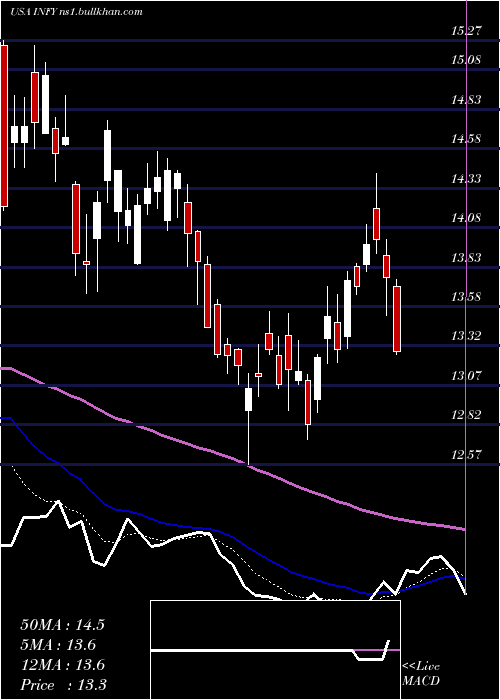Click the '5MA : 13.6' legend text
The height and width of the screenshot is (700, 500).
[58, 645]
